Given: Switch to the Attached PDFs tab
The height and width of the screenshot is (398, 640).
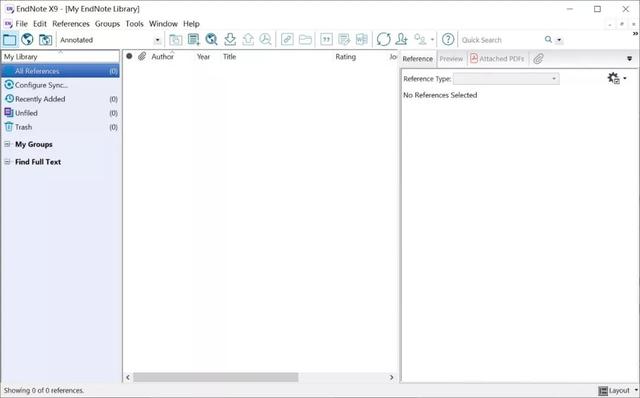Looking at the screenshot, I should pyautogui.click(x=498, y=59).
